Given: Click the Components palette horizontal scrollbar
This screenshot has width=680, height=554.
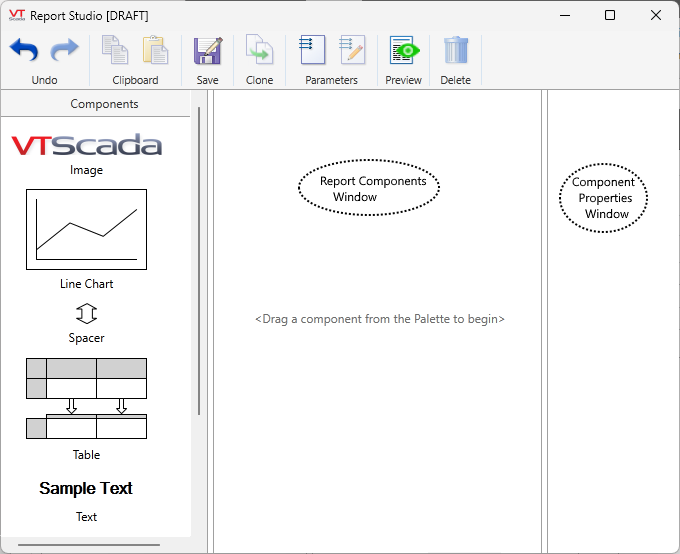Looking at the screenshot, I should tap(89, 544).
